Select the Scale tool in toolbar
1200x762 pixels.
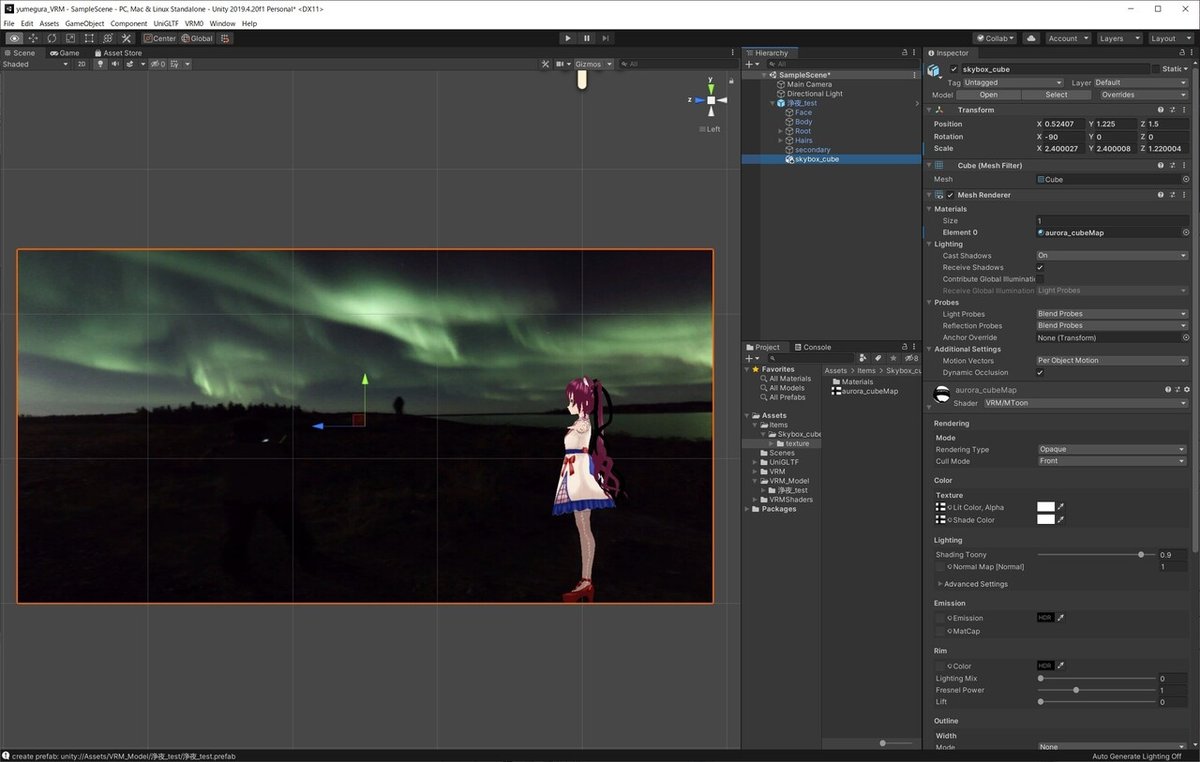click(x=70, y=38)
